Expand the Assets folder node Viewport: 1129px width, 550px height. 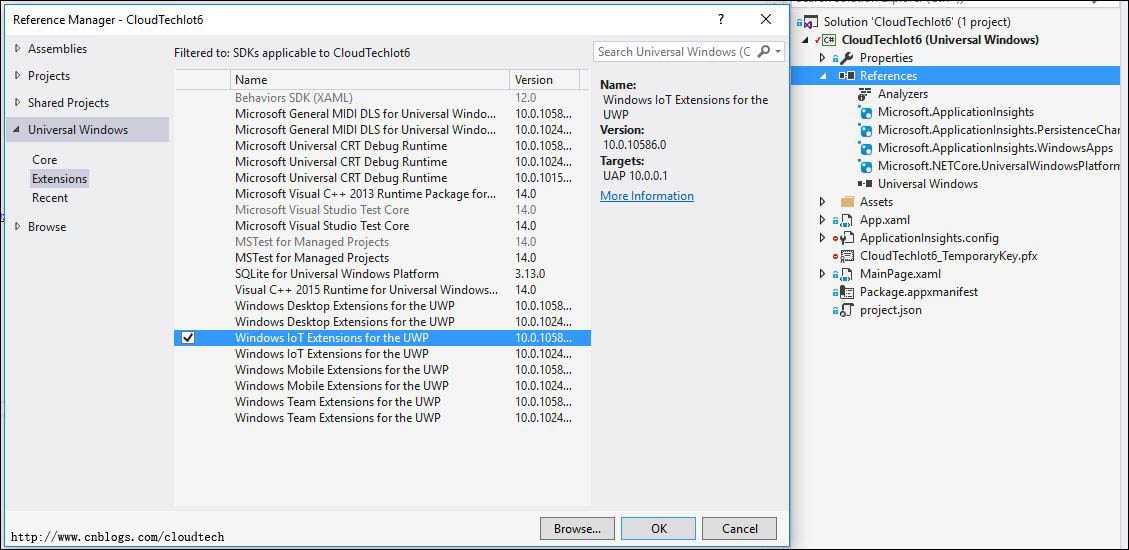click(823, 202)
